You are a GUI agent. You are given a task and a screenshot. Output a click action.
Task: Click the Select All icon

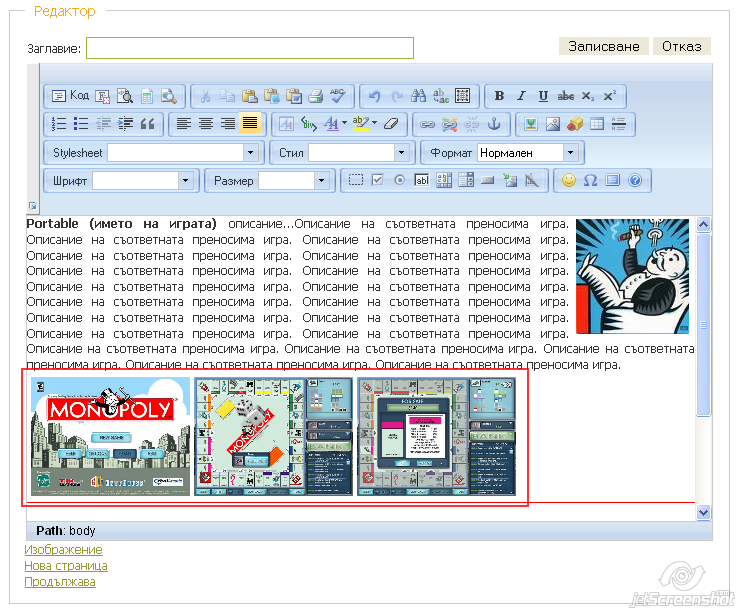point(462,96)
